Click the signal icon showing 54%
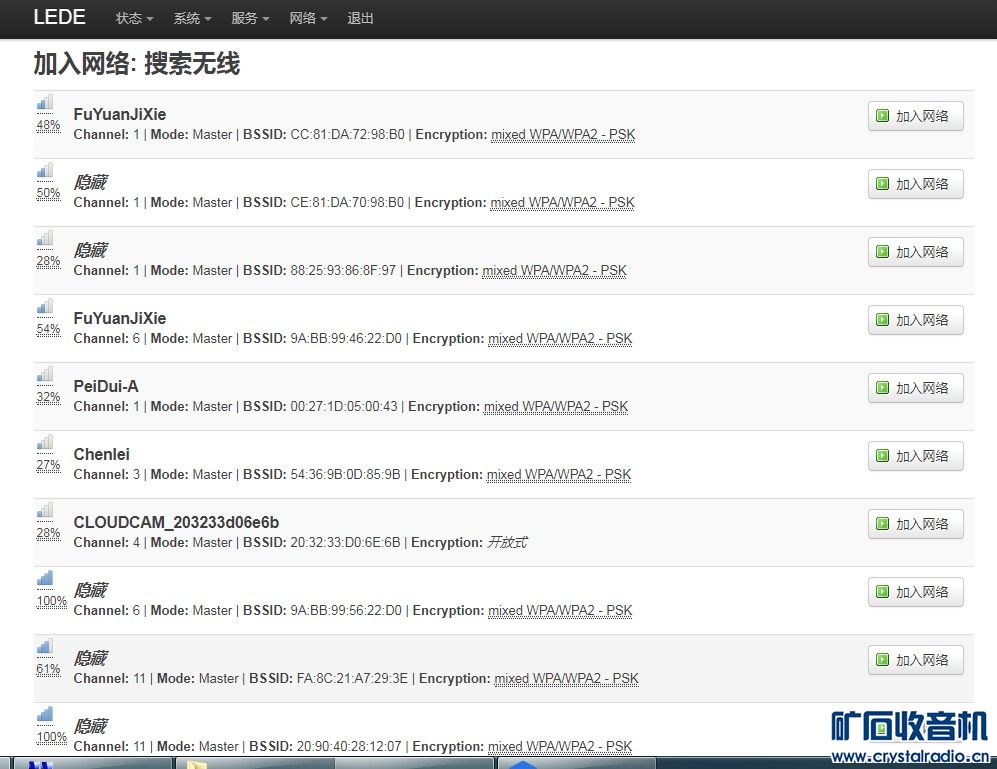997x769 pixels. click(45, 307)
